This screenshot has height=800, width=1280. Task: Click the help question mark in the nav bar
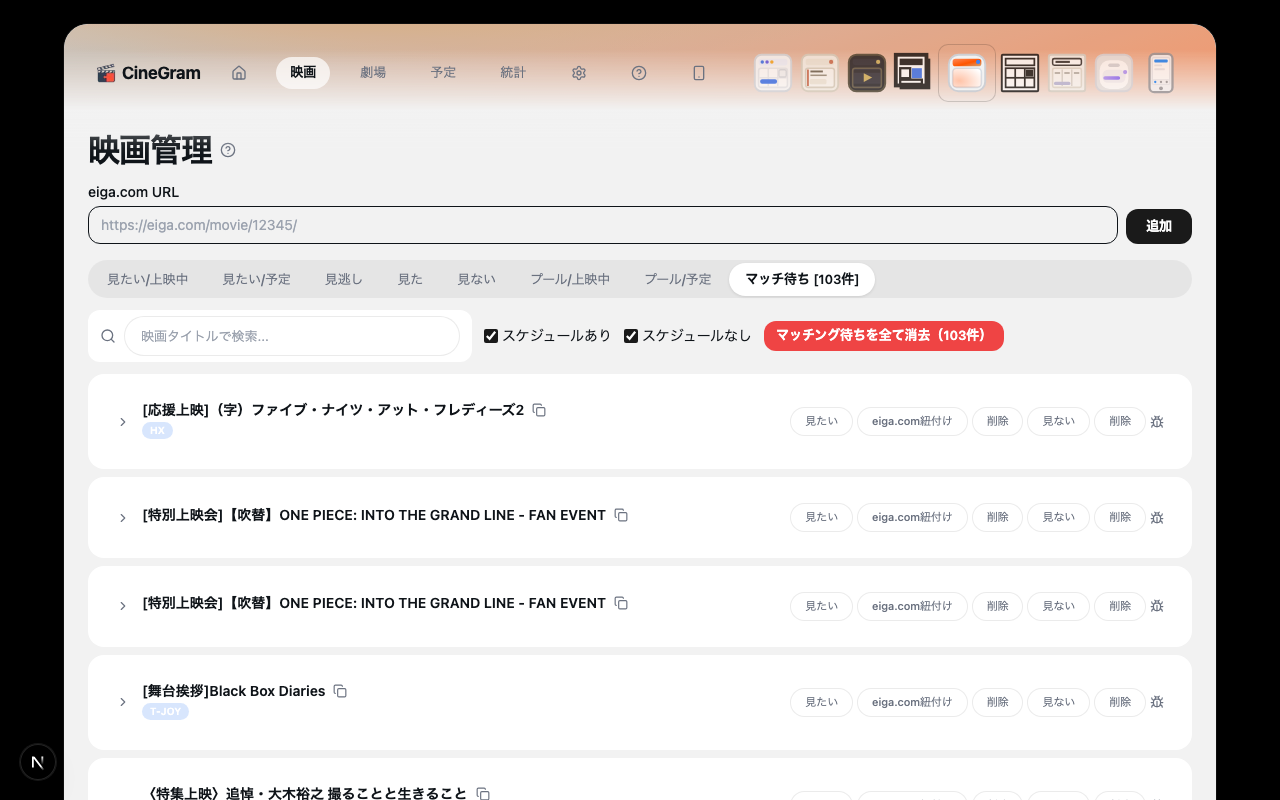(639, 73)
